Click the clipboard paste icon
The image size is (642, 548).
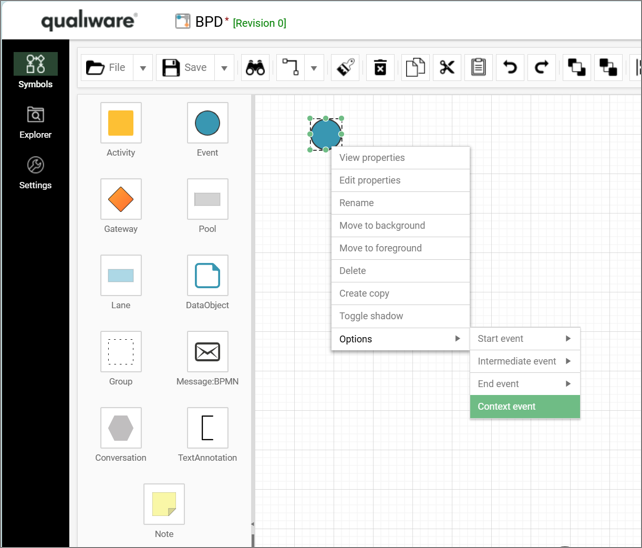478,67
